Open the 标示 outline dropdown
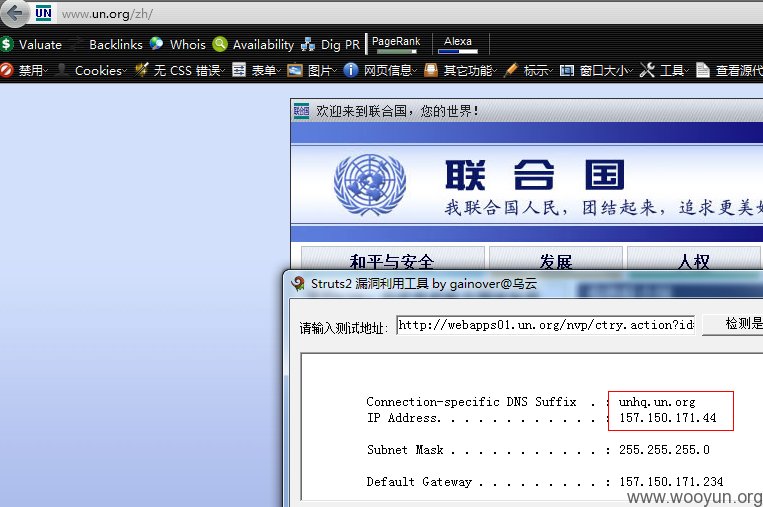The height and width of the screenshot is (507, 763). click(538, 71)
